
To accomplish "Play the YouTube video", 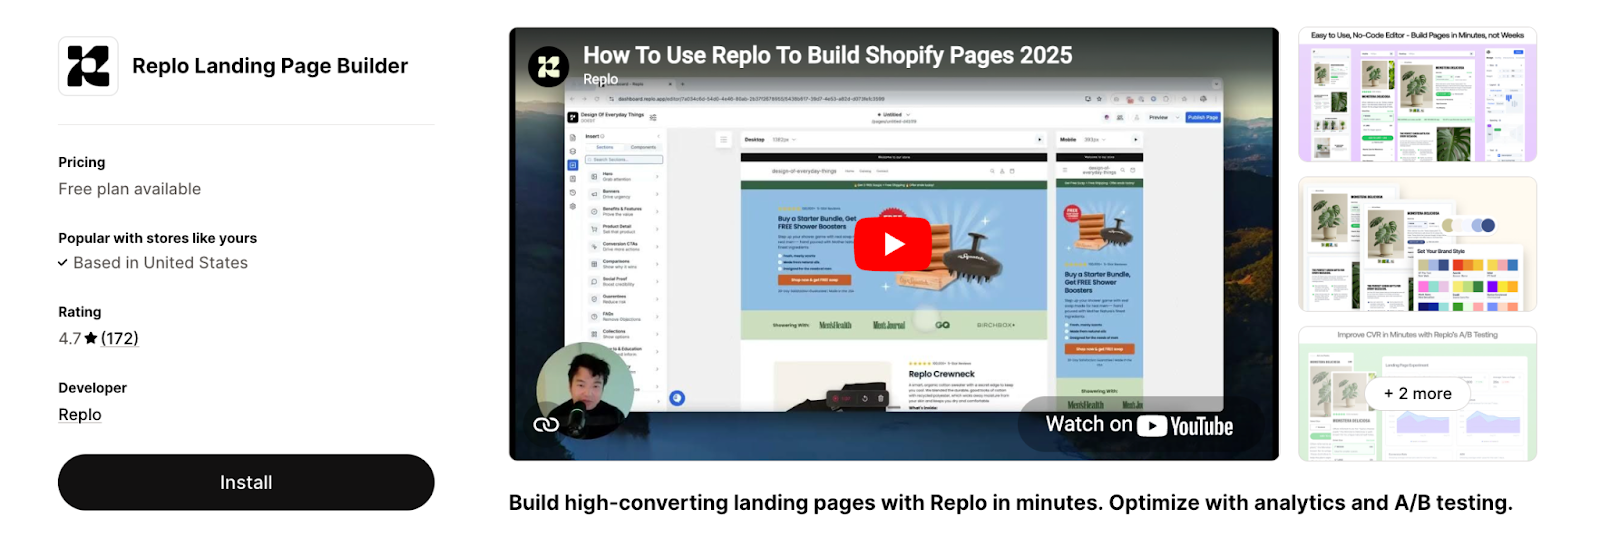I will click(893, 244).
